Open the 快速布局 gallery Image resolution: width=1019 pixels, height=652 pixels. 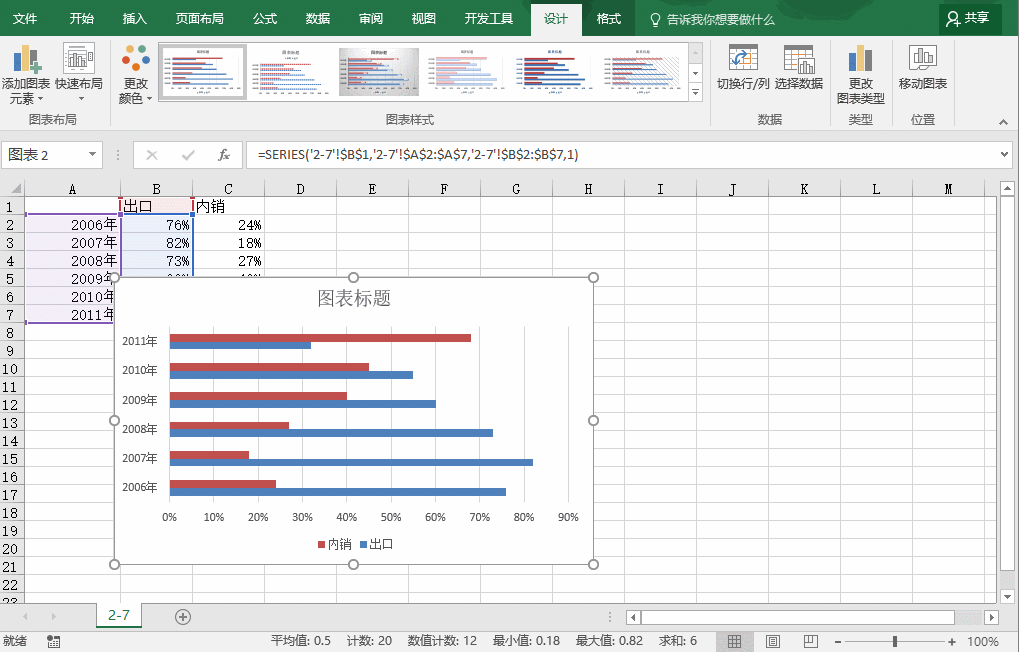pyautogui.click(x=79, y=73)
